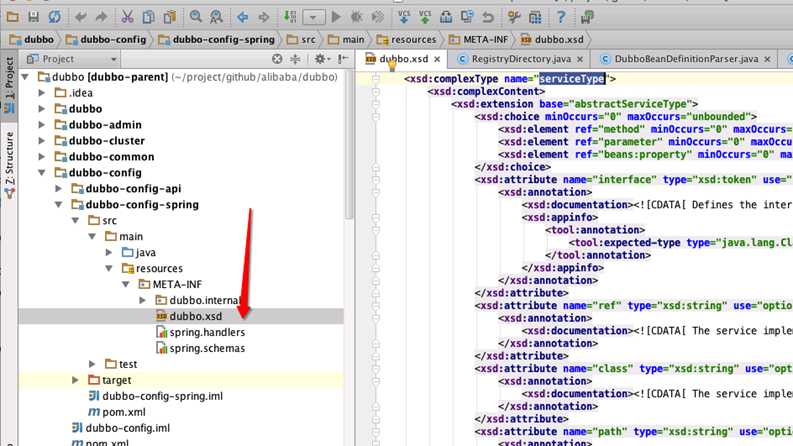Click collapse all icon in Project panel
The width and height of the screenshot is (793, 446).
pyautogui.click(x=295, y=59)
